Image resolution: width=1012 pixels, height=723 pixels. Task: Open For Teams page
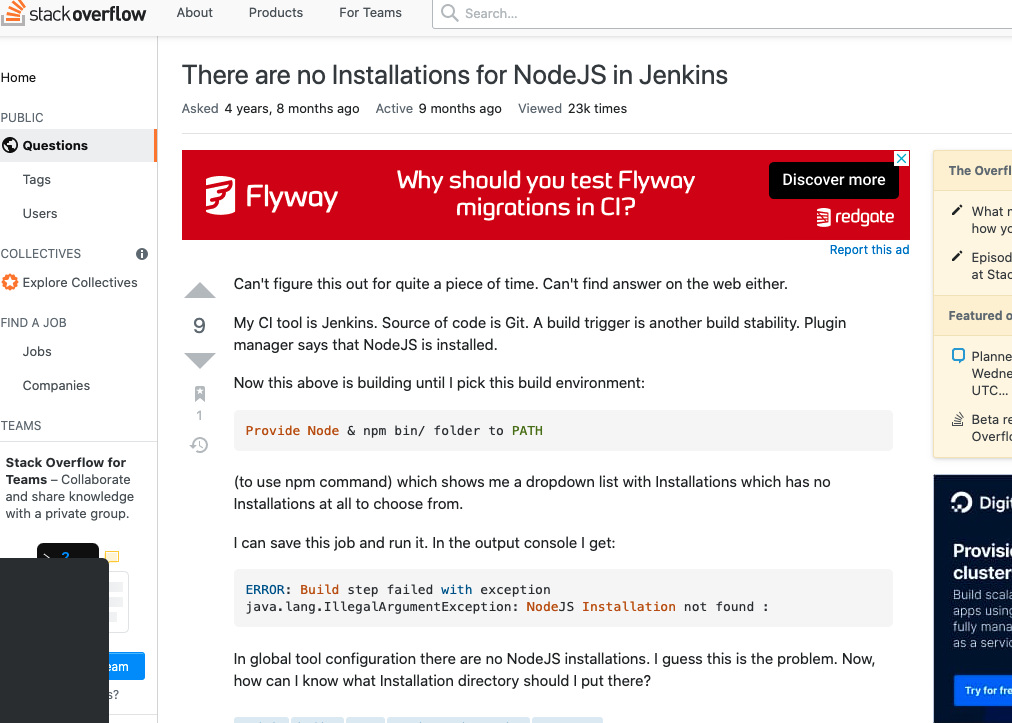(370, 13)
